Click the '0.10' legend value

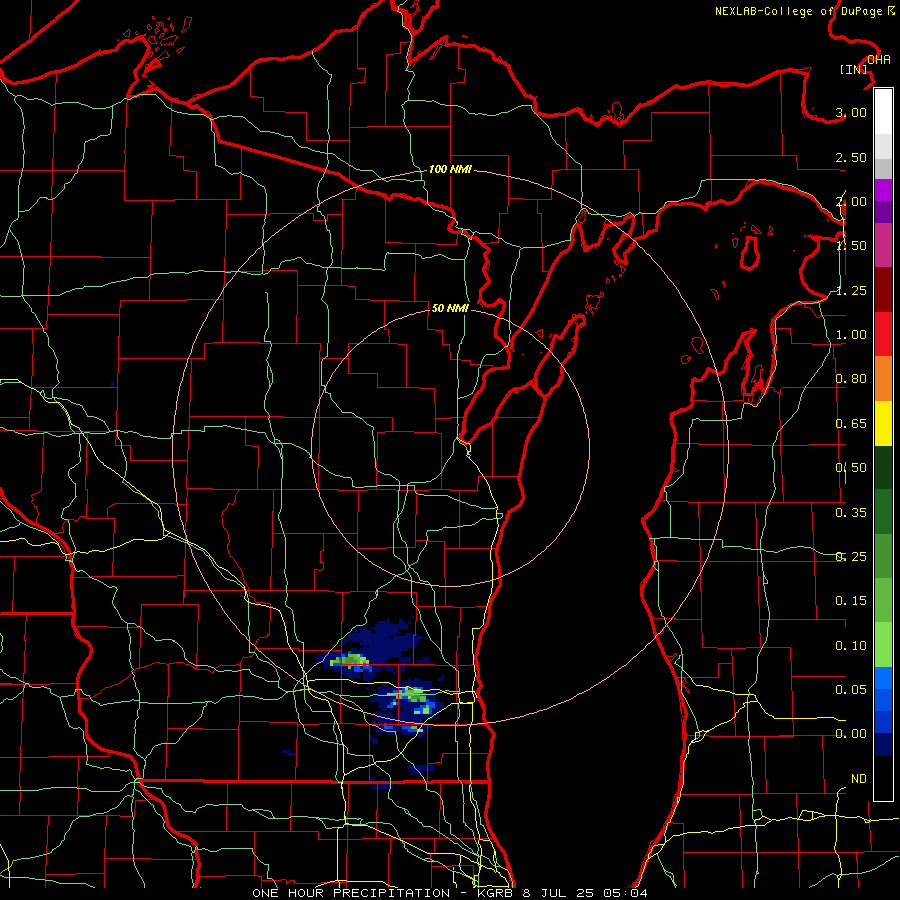tap(851, 646)
